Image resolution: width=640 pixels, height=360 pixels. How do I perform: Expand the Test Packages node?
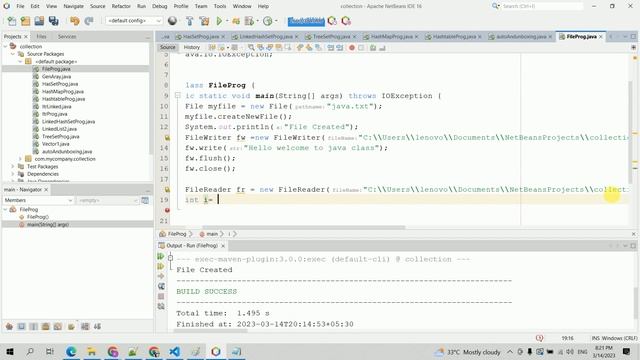(x=13, y=167)
